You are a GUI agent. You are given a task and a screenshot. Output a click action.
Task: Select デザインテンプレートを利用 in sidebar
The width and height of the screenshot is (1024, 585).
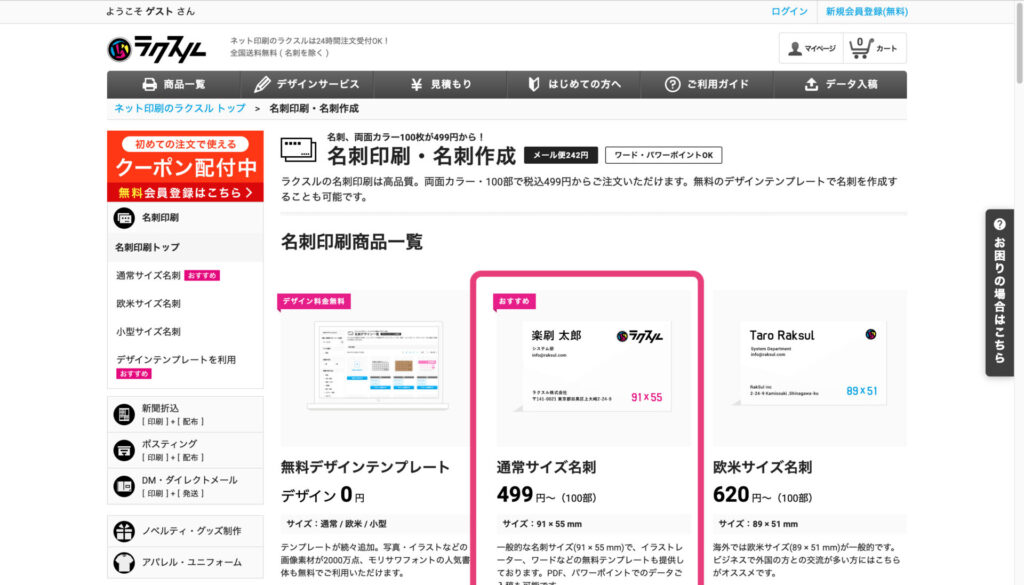pyautogui.click(x=176, y=360)
